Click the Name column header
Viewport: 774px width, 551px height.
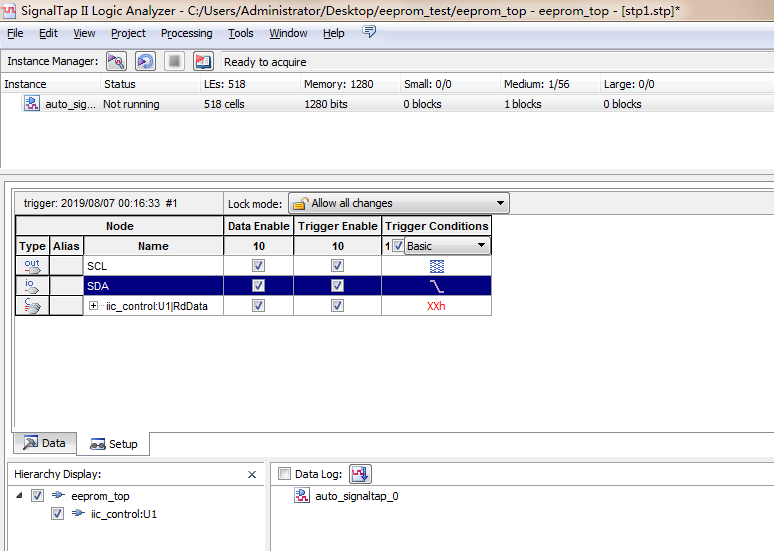(x=153, y=246)
